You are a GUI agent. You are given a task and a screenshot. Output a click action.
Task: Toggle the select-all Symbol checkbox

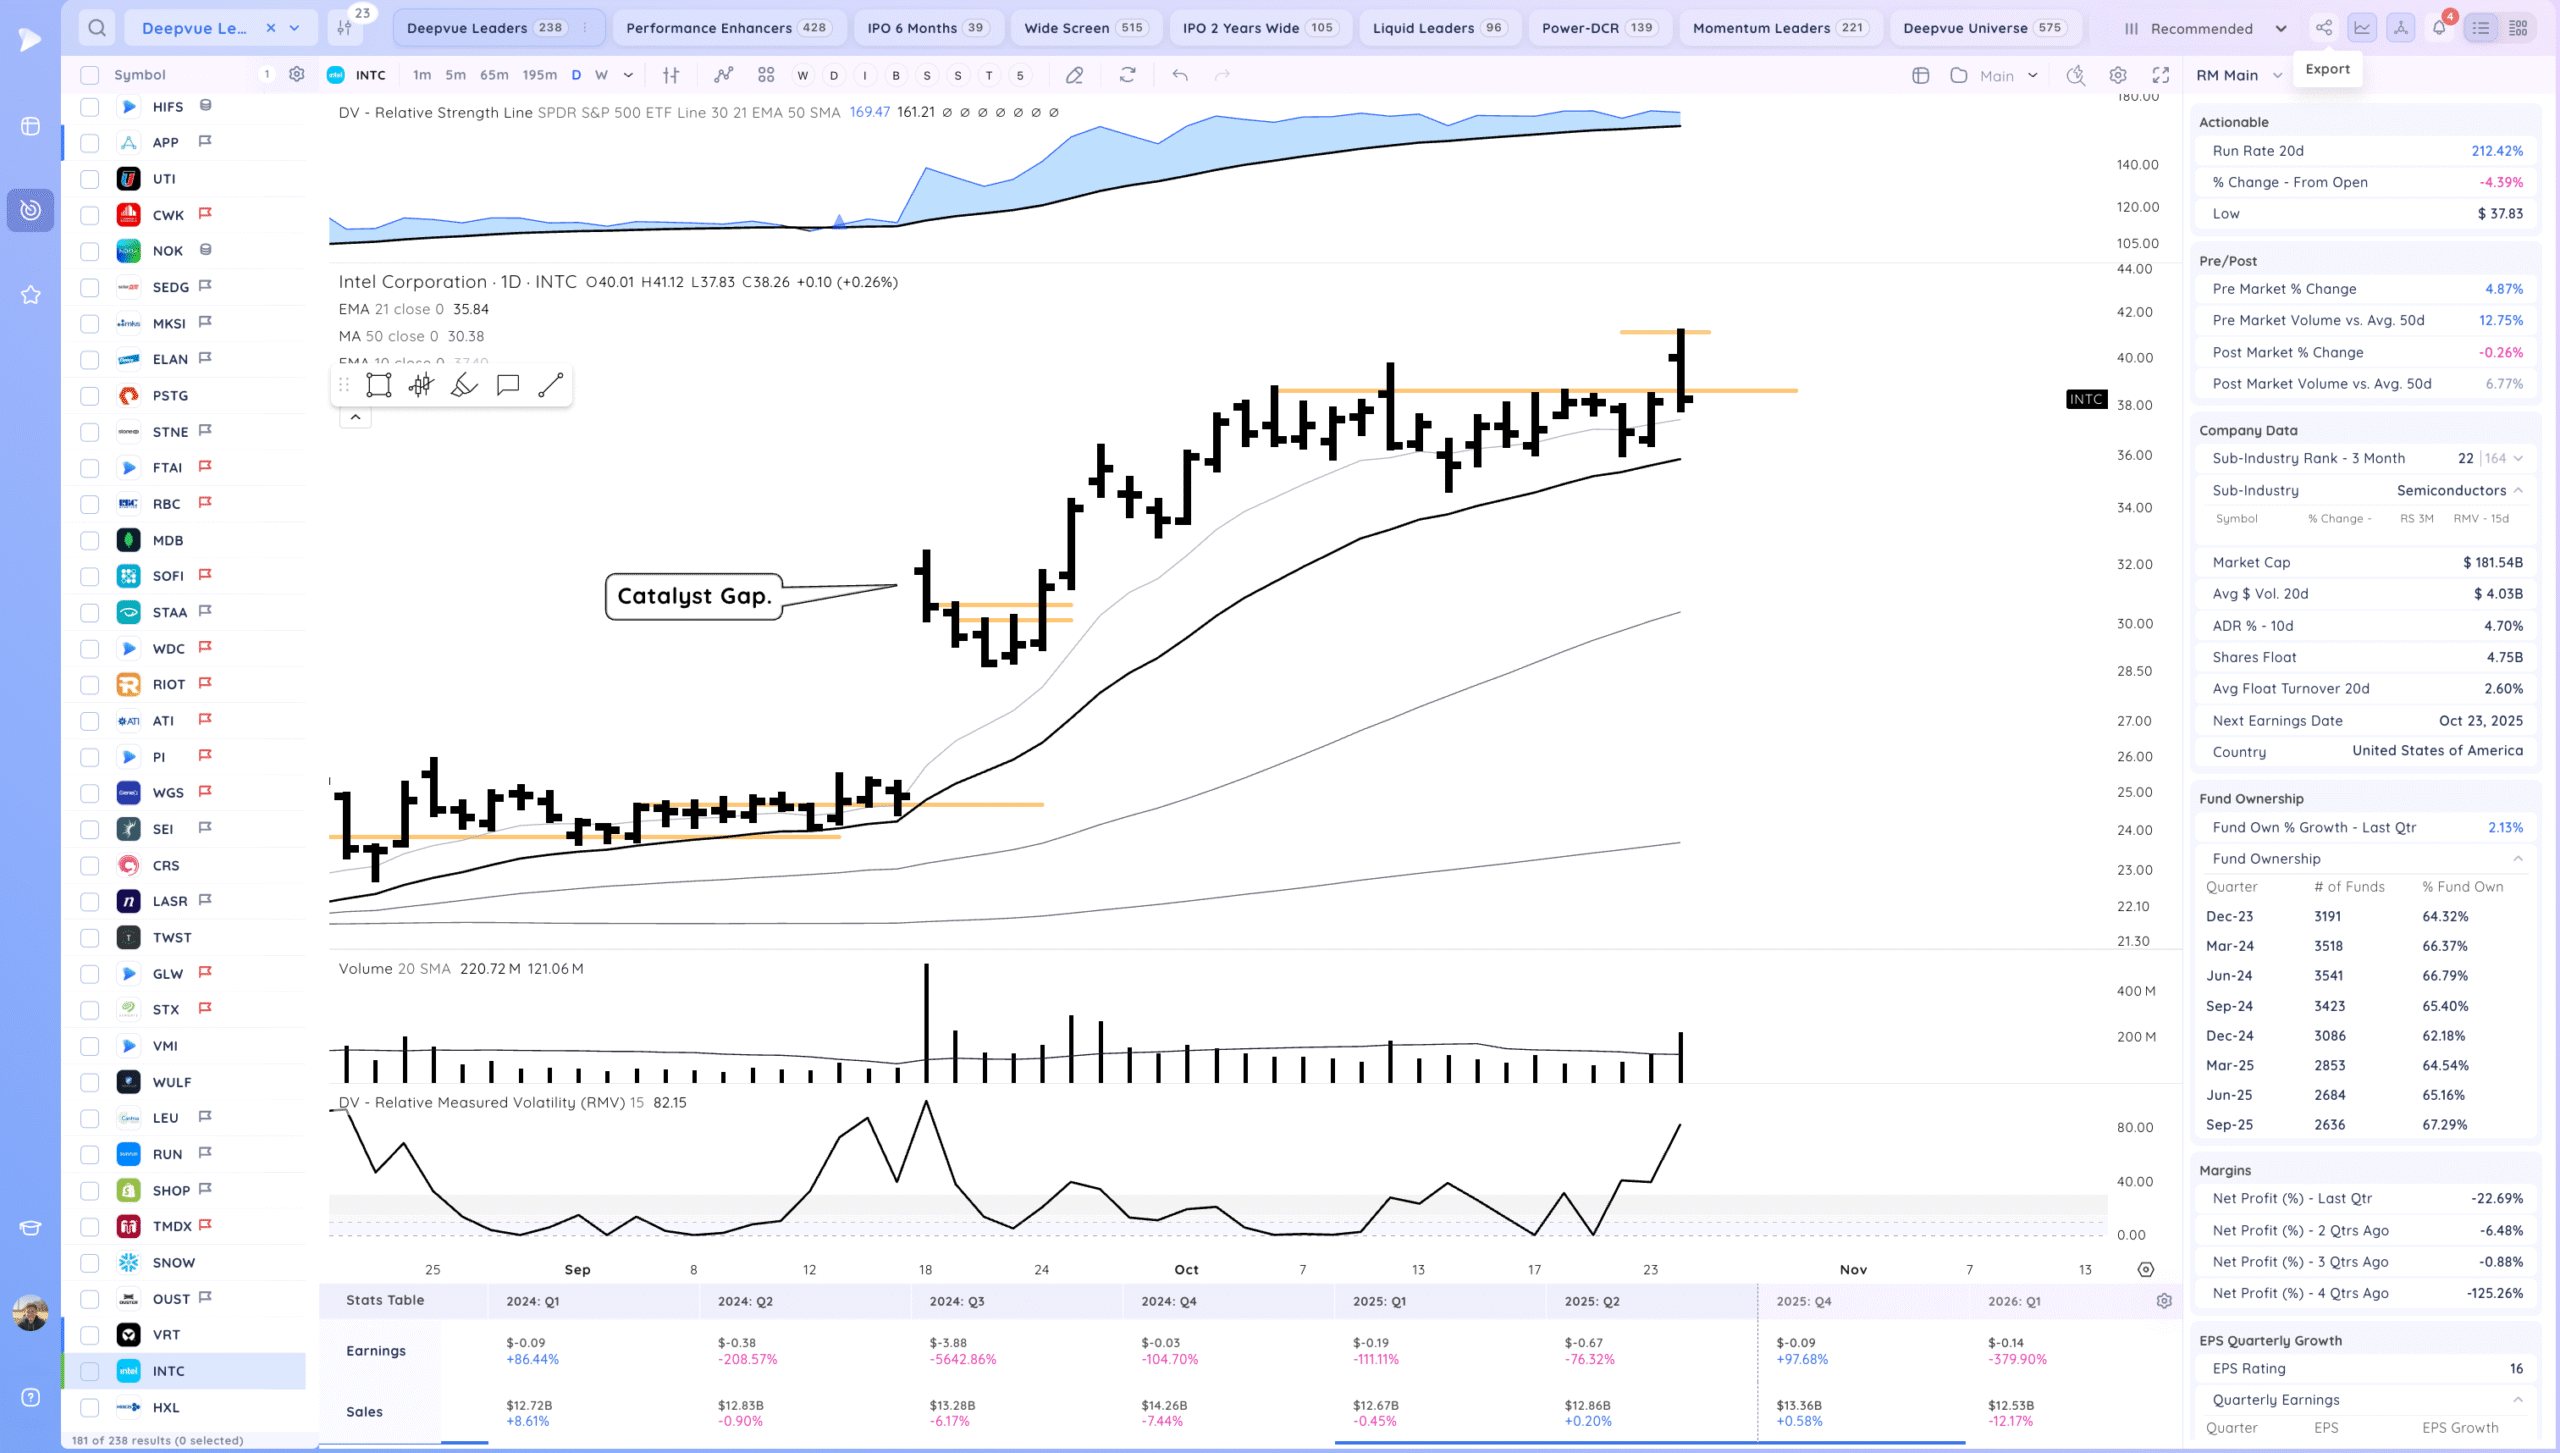[90, 75]
